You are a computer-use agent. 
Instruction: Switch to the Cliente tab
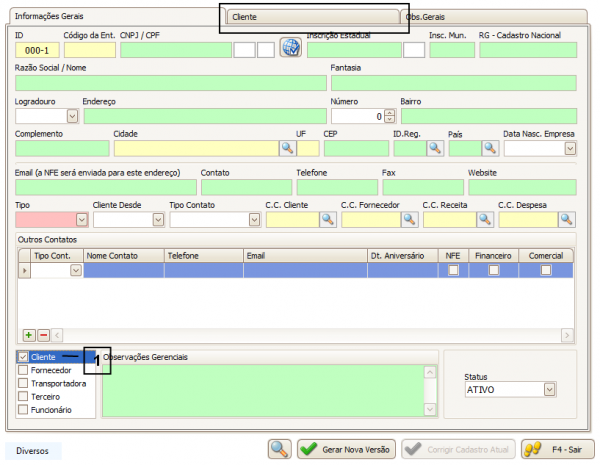pyautogui.click(x=310, y=17)
